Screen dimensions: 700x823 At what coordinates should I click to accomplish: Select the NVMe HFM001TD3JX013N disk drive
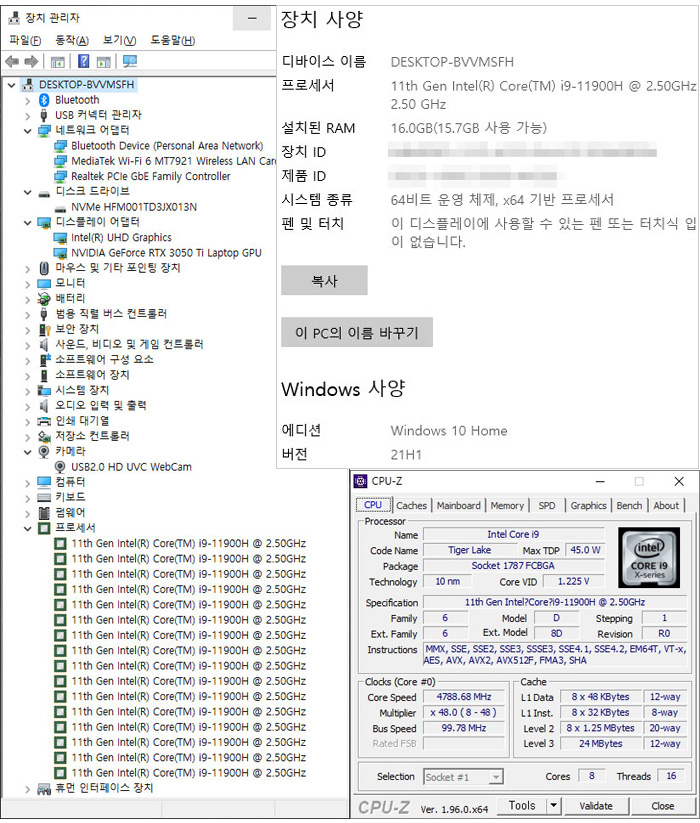pos(134,207)
